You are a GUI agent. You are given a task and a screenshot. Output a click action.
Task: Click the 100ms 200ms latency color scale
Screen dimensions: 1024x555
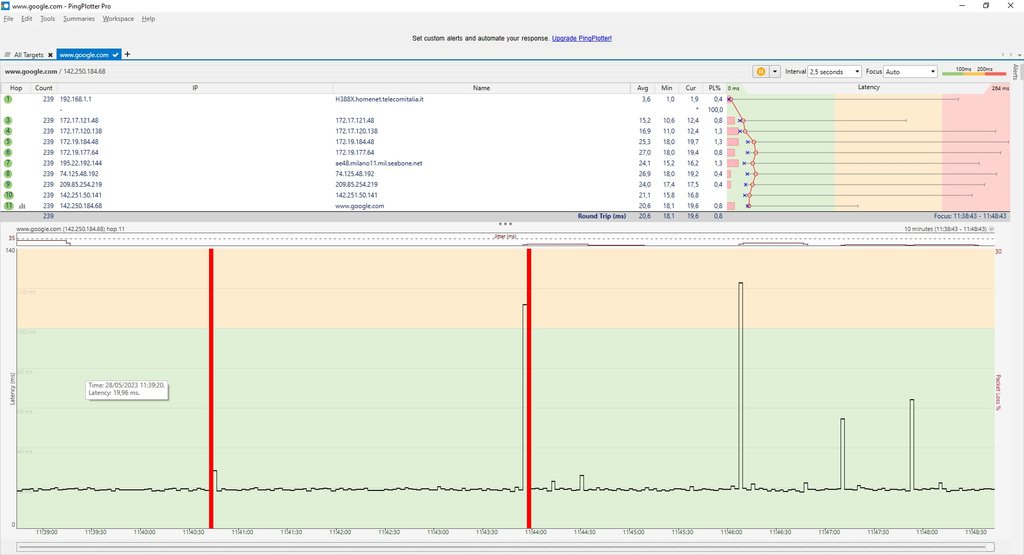pyautogui.click(x=973, y=71)
